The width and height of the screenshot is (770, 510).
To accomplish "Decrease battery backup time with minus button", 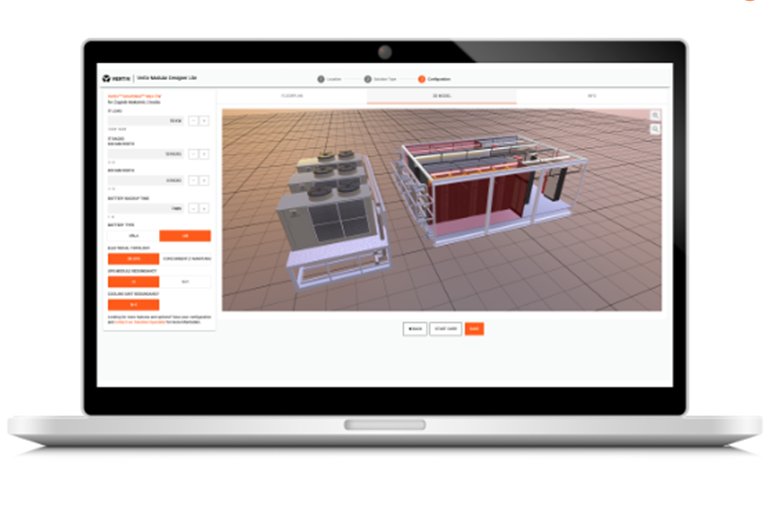I will pyautogui.click(x=193, y=208).
